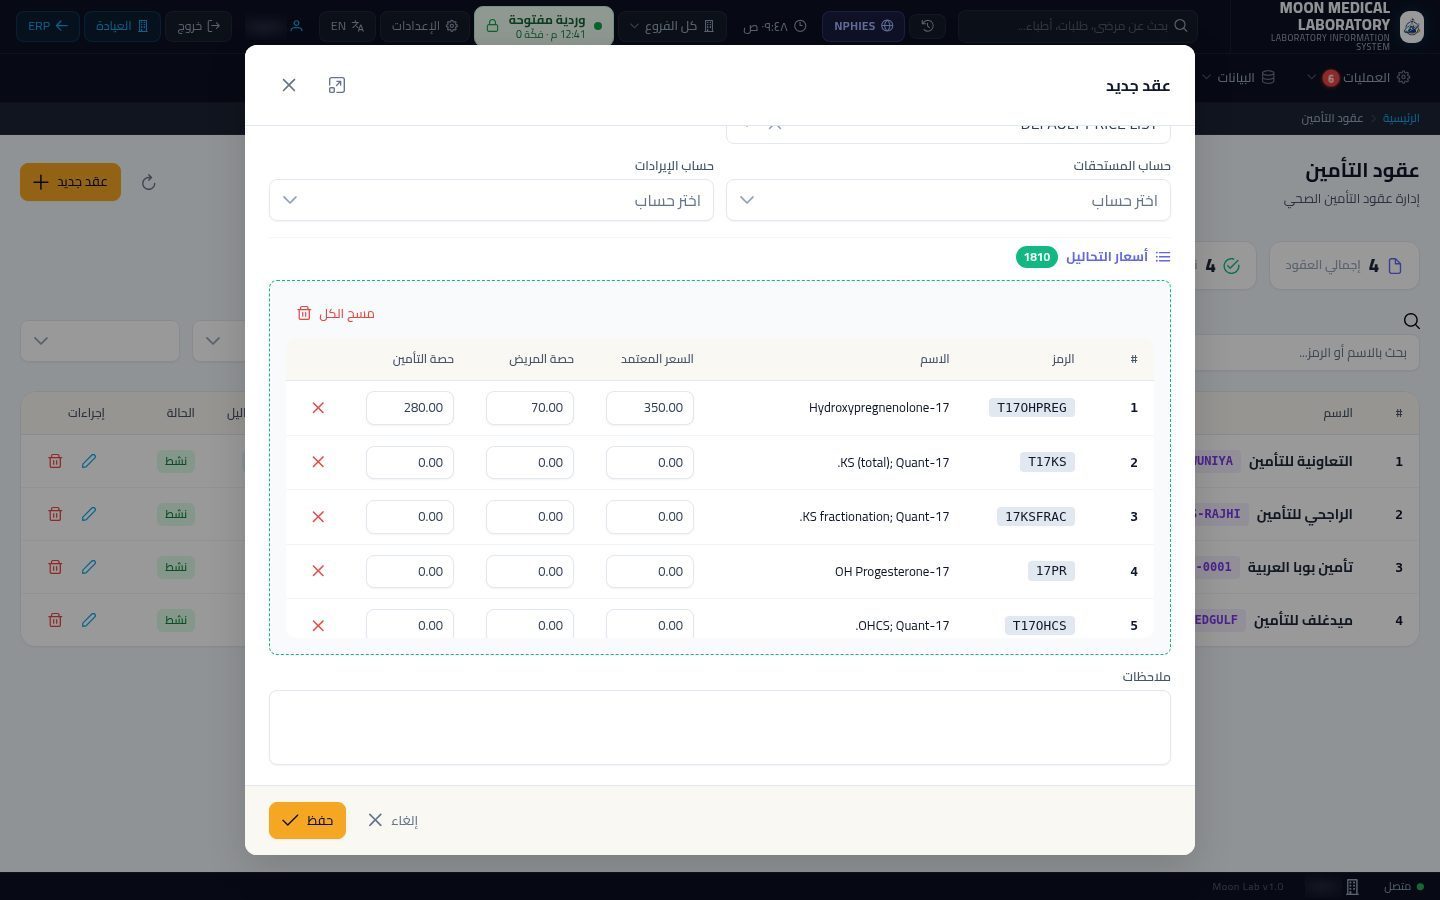Edit approved price 350.00 for T17OHPREG
Image resolution: width=1440 pixels, height=900 pixels.
tap(650, 408)
